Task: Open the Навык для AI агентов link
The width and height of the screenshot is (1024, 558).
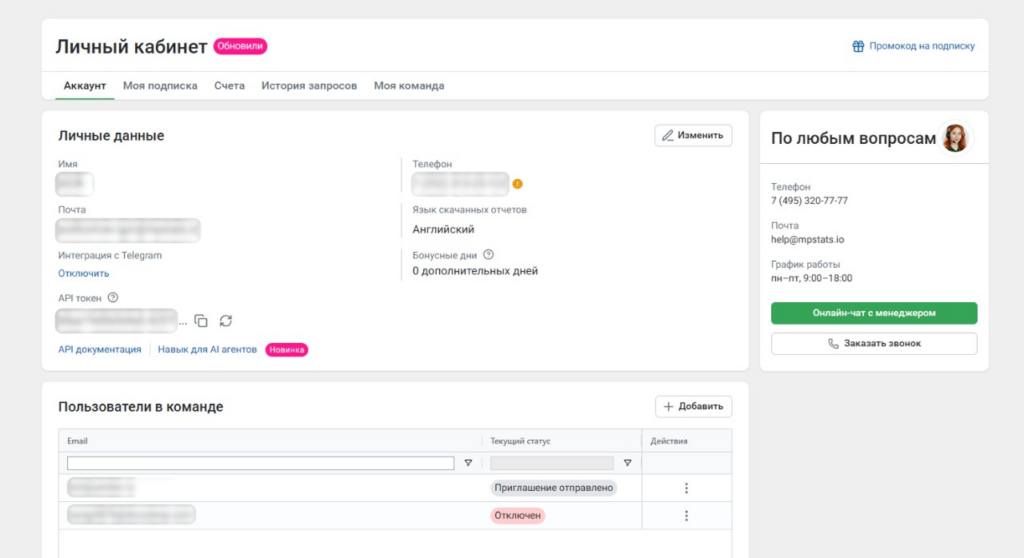Action: 207,350
